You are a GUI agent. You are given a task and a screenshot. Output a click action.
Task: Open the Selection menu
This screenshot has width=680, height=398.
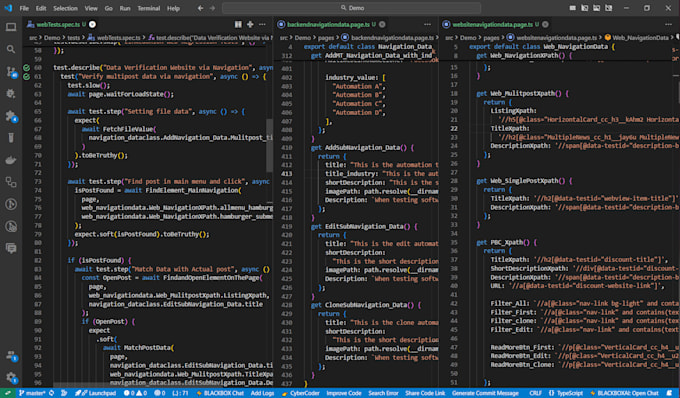pyautogui.click(x=65, y=8)
